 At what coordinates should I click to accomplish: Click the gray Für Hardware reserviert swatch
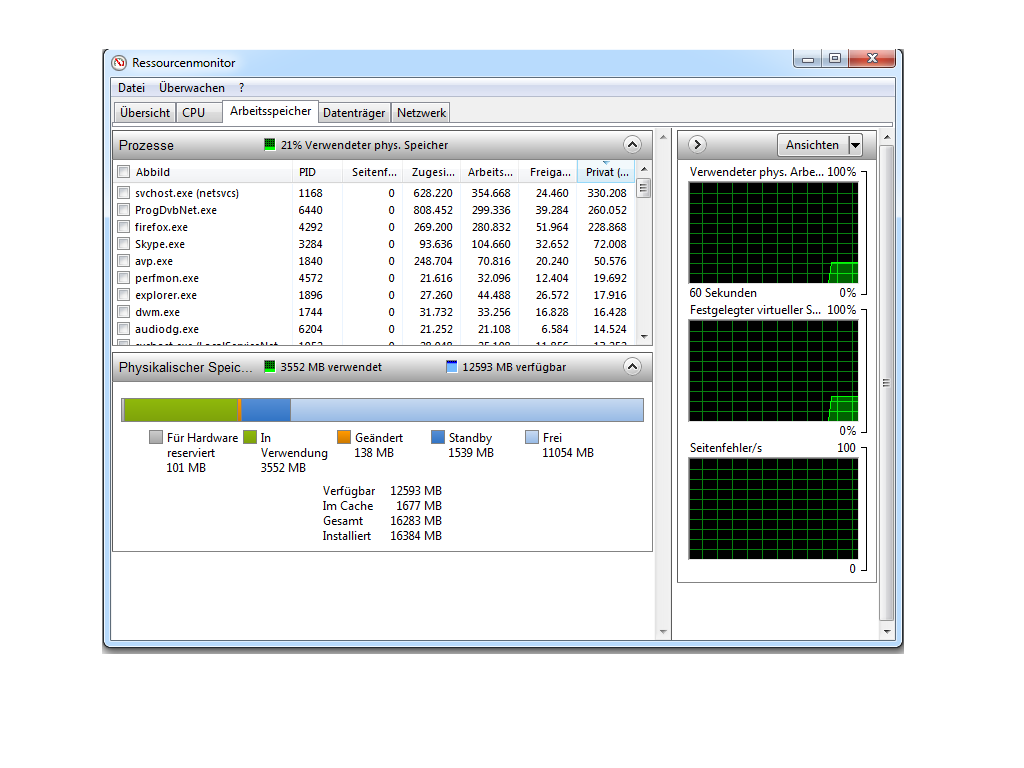point(155,437)
